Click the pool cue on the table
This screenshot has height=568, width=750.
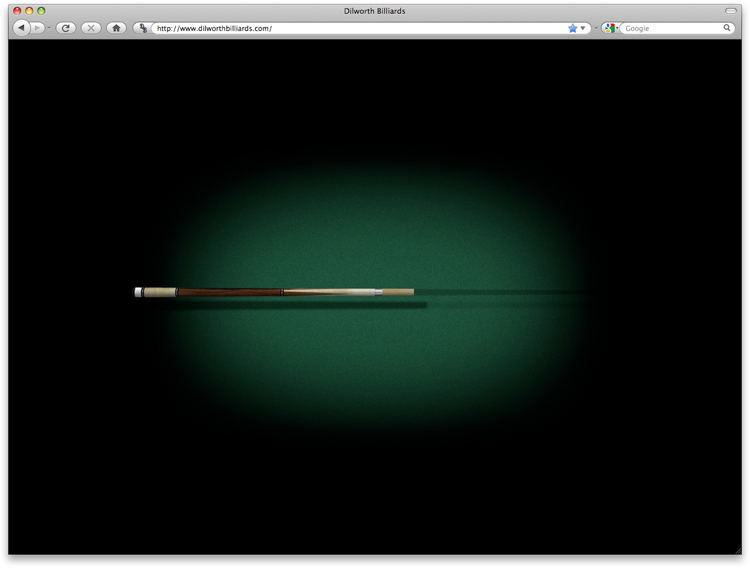coord(274,292)
